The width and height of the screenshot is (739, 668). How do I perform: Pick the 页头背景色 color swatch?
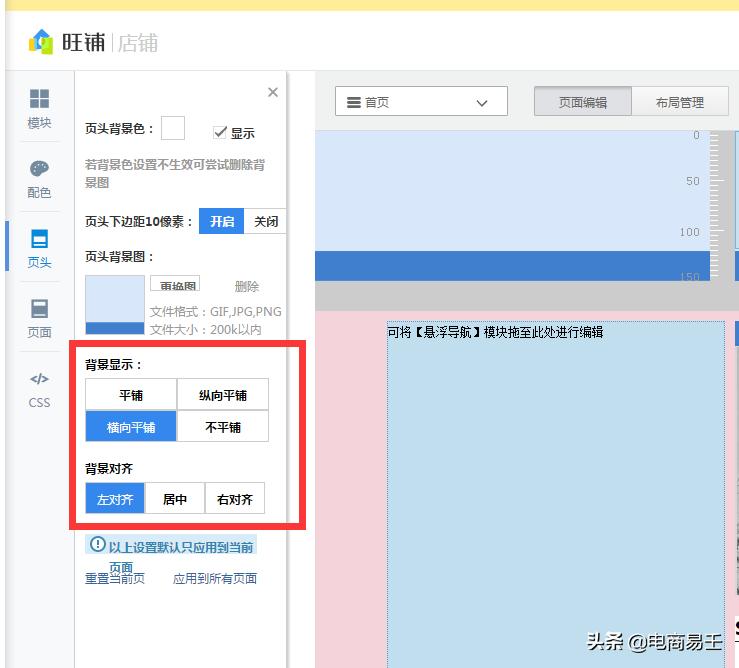click(x=172, y=128)
